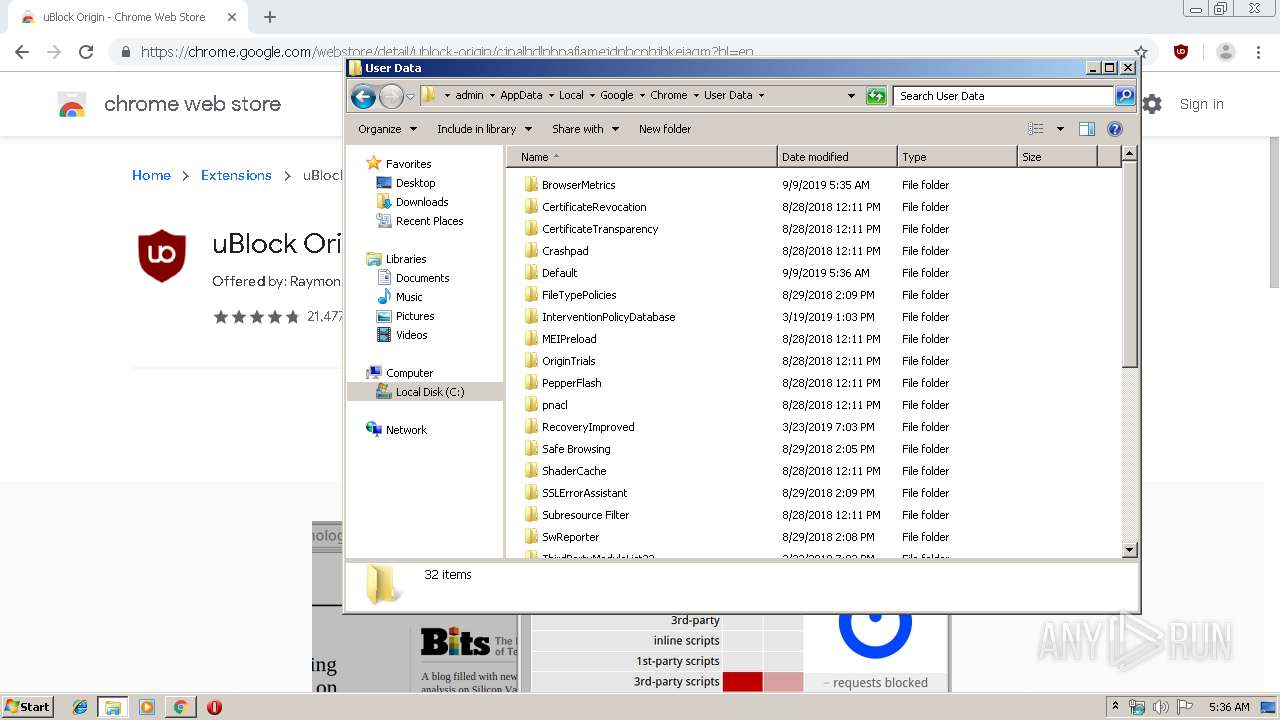Click the change view icon in Explorer toolbar
Screen dimensions: 1280x720
tap(1036, 129)
